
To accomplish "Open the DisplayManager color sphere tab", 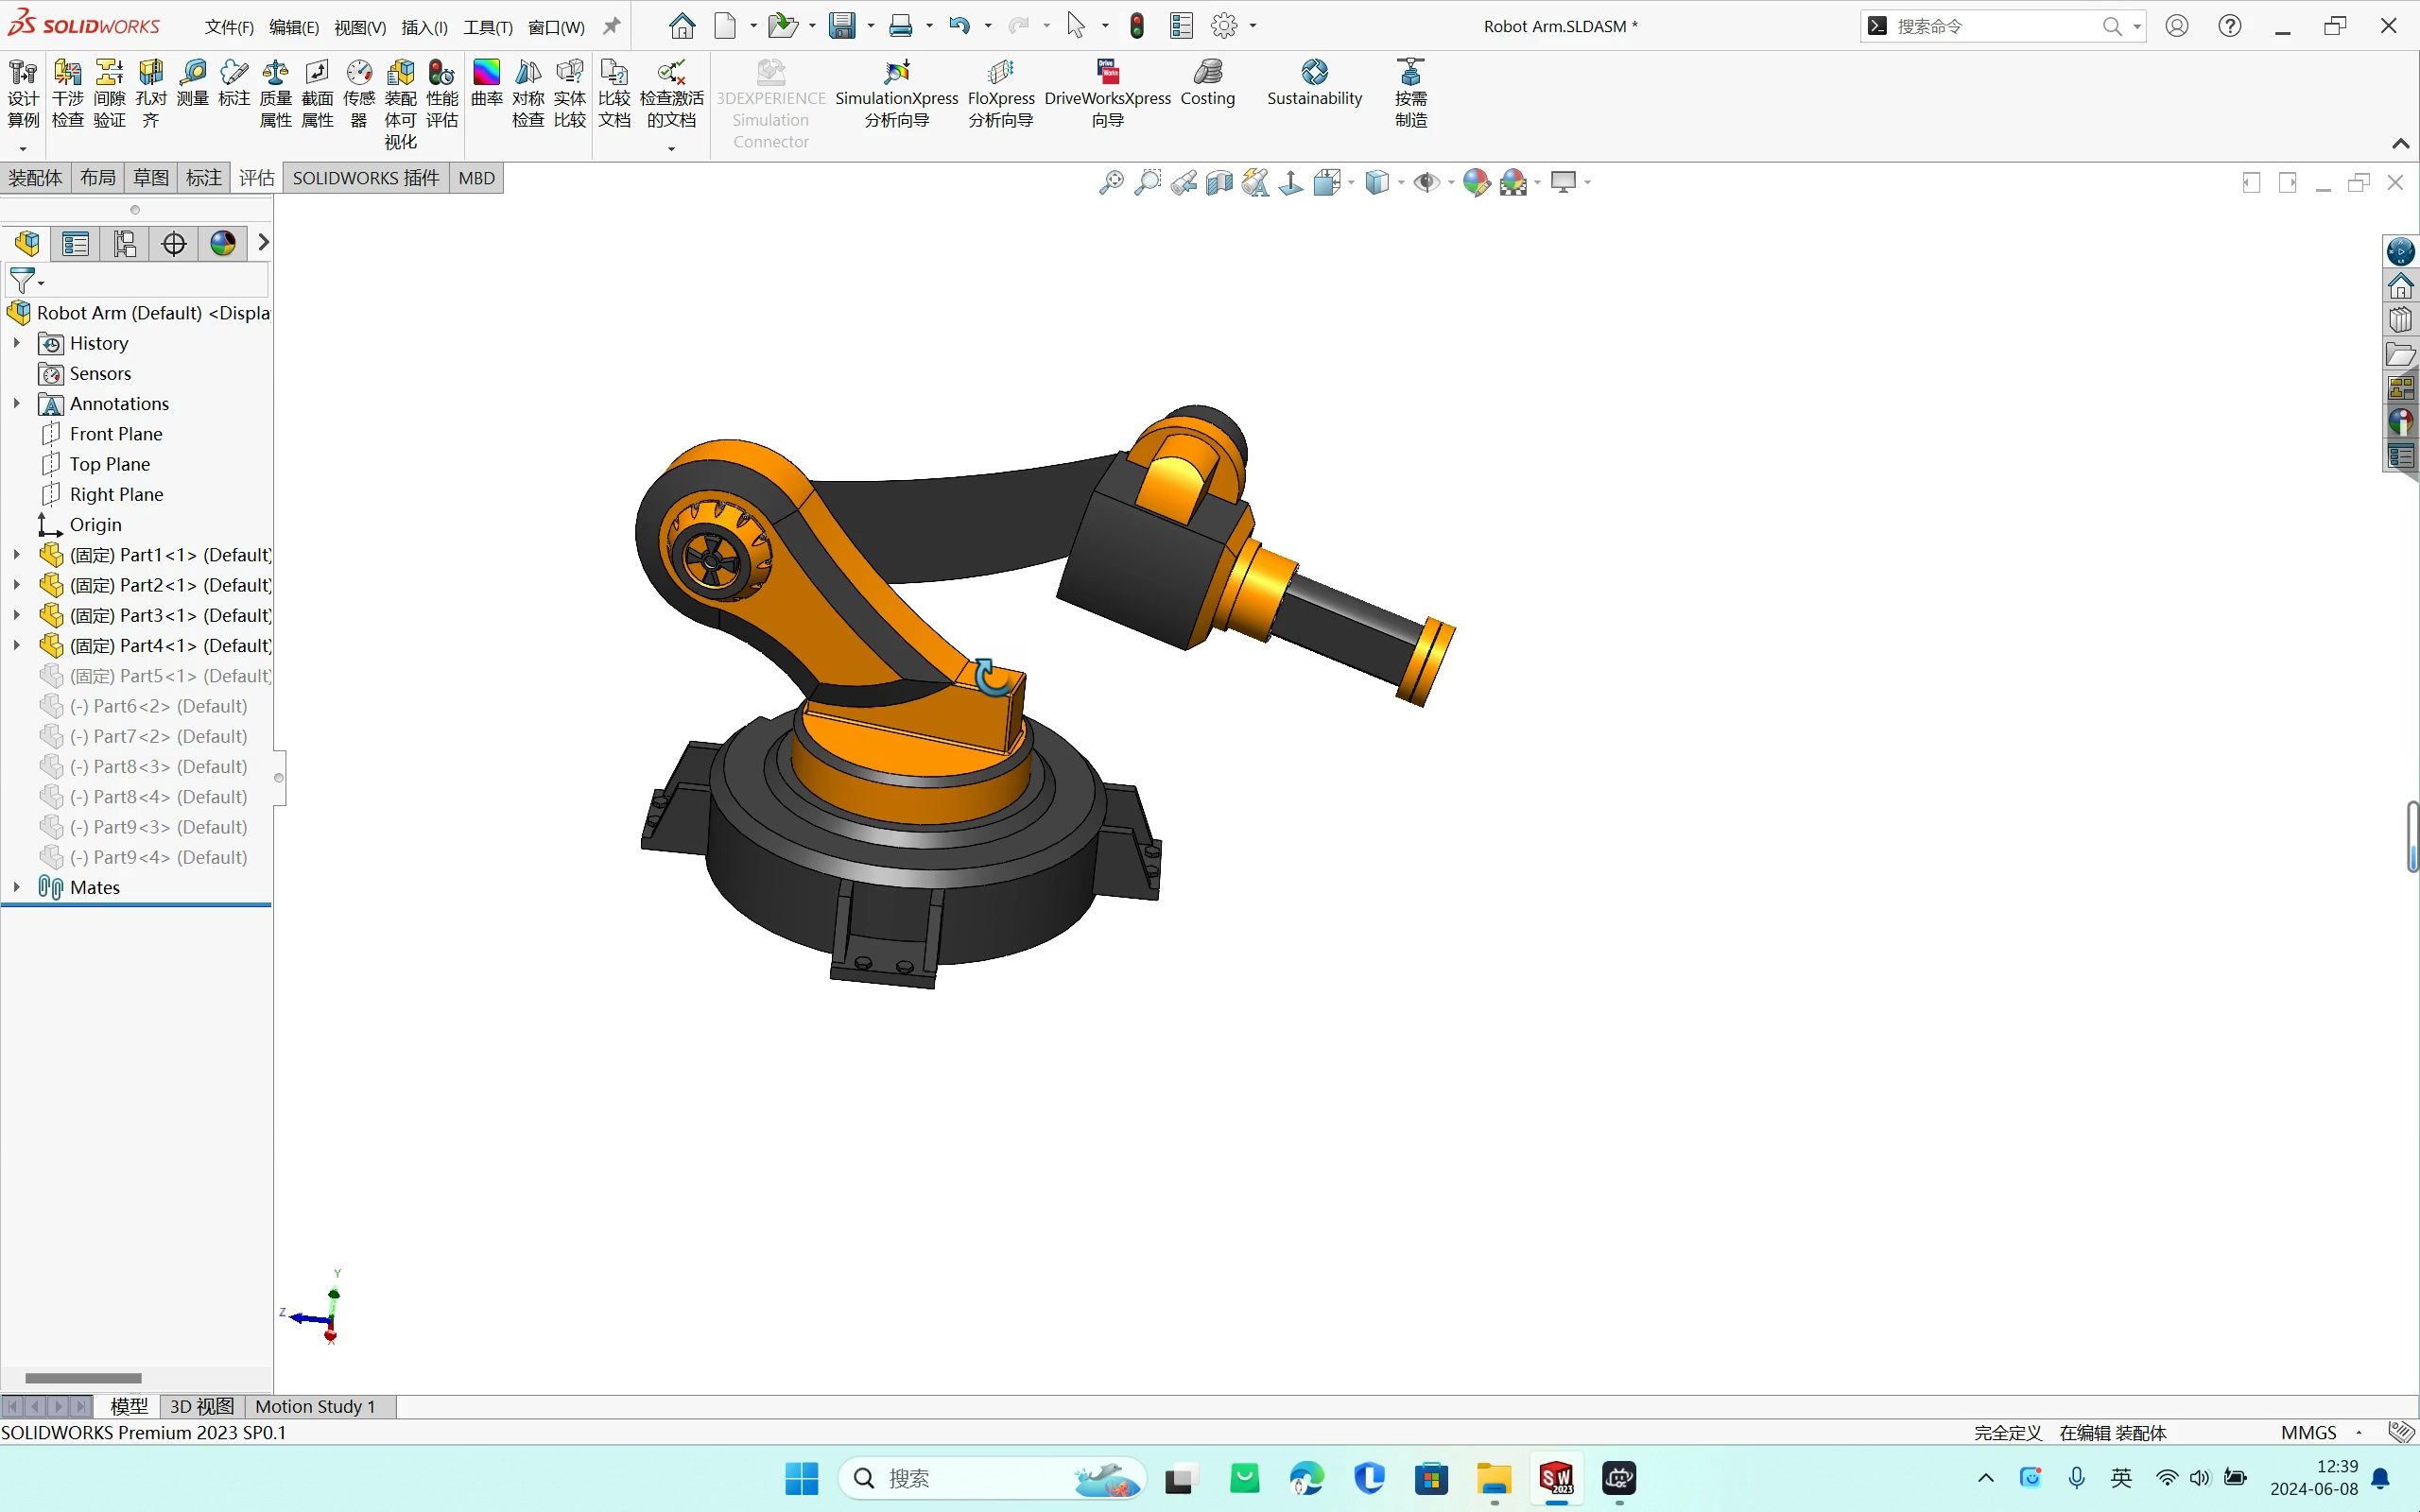I will pyautogui.click(x=222, y=243).
